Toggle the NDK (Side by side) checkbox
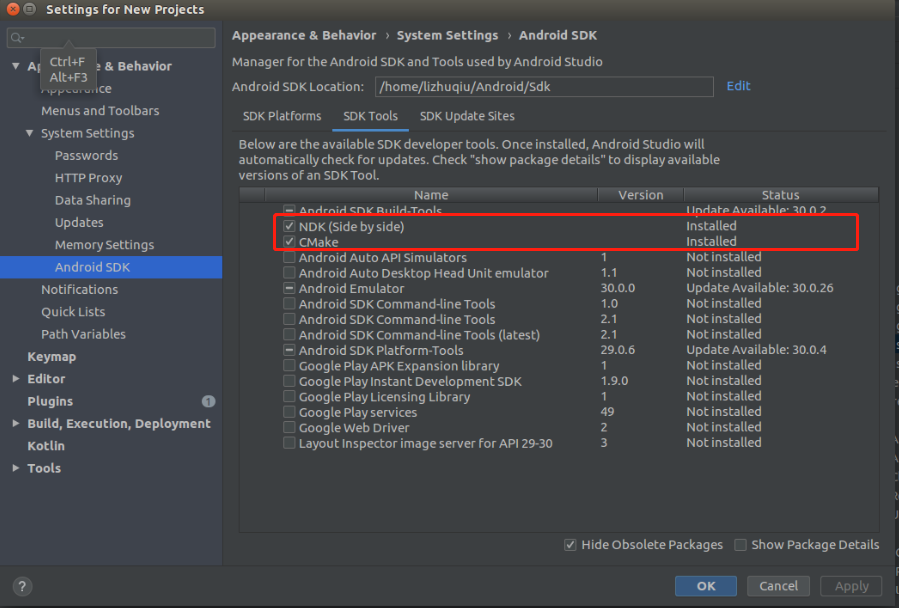 (289, 226)
